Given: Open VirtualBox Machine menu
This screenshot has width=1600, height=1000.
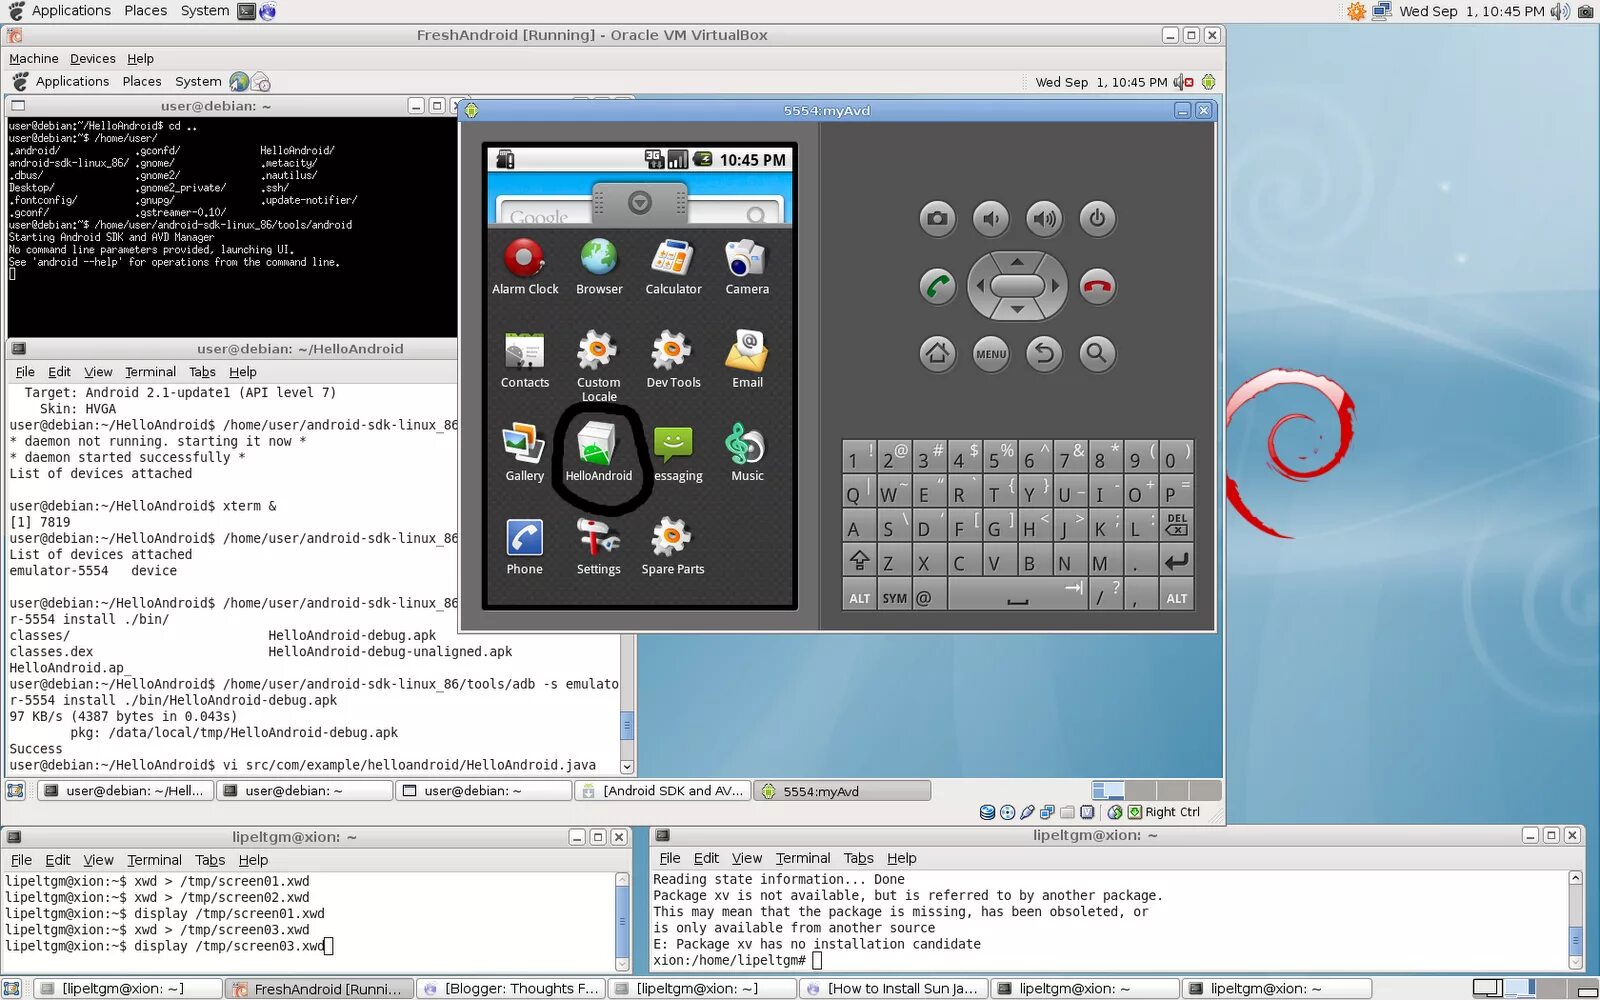Looking at the screenshot, I should click(34, 59).
